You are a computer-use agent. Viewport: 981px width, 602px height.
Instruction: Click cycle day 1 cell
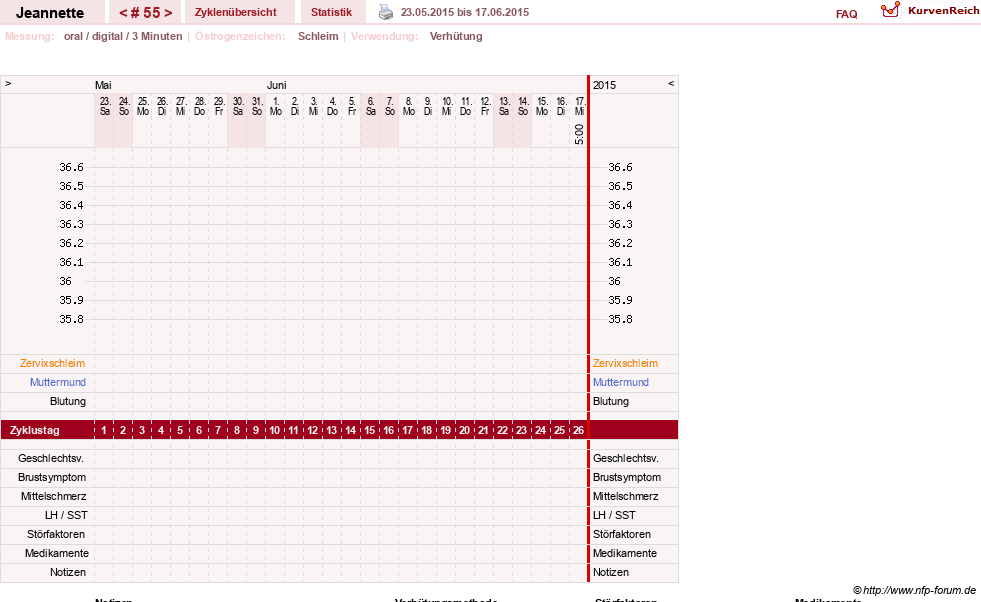104,431
